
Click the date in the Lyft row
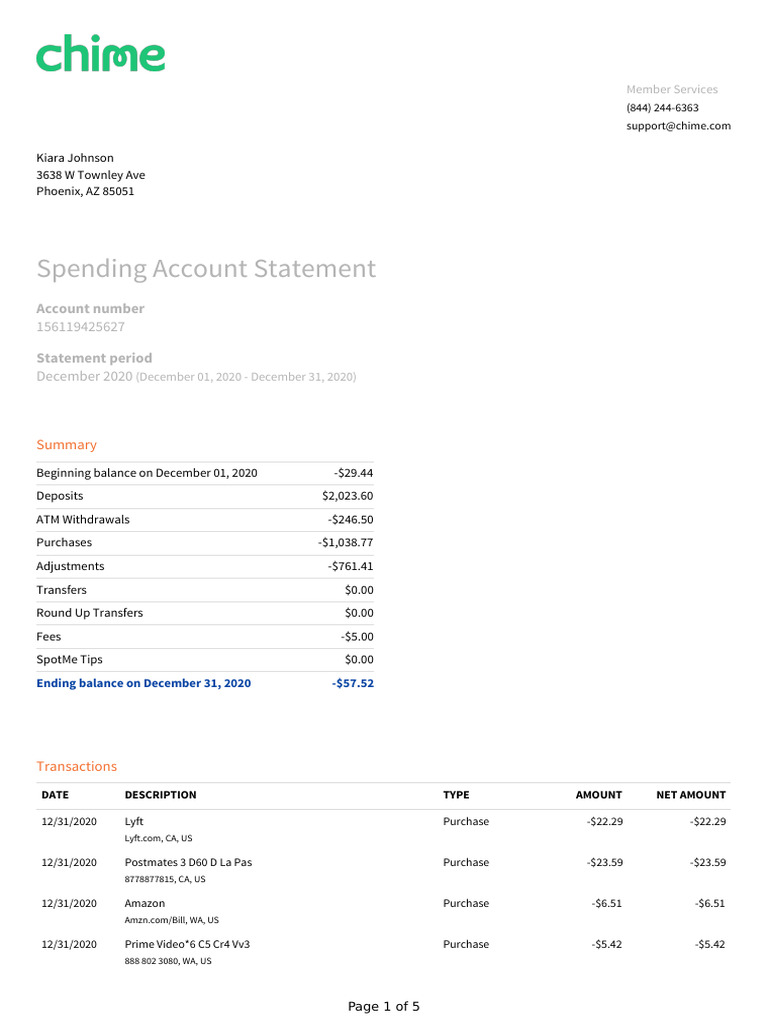click(x=69, y=822)
